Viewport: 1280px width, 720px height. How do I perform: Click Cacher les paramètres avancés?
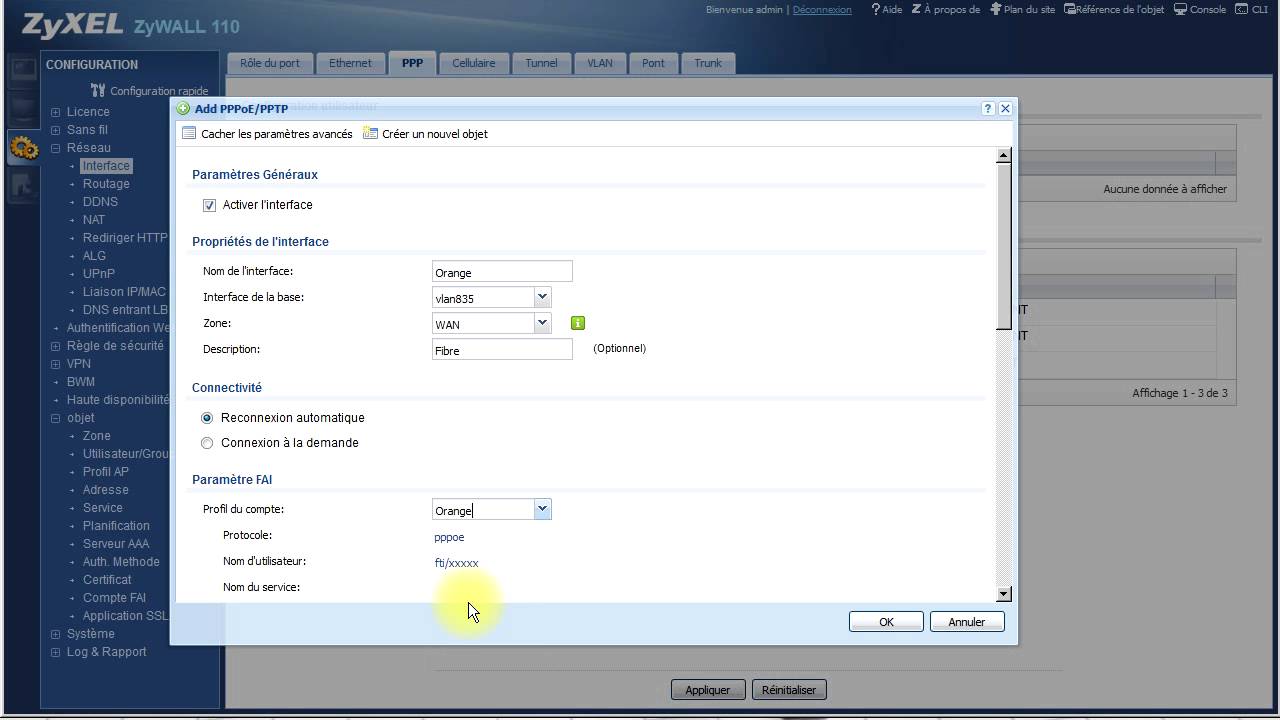(267, 133)
